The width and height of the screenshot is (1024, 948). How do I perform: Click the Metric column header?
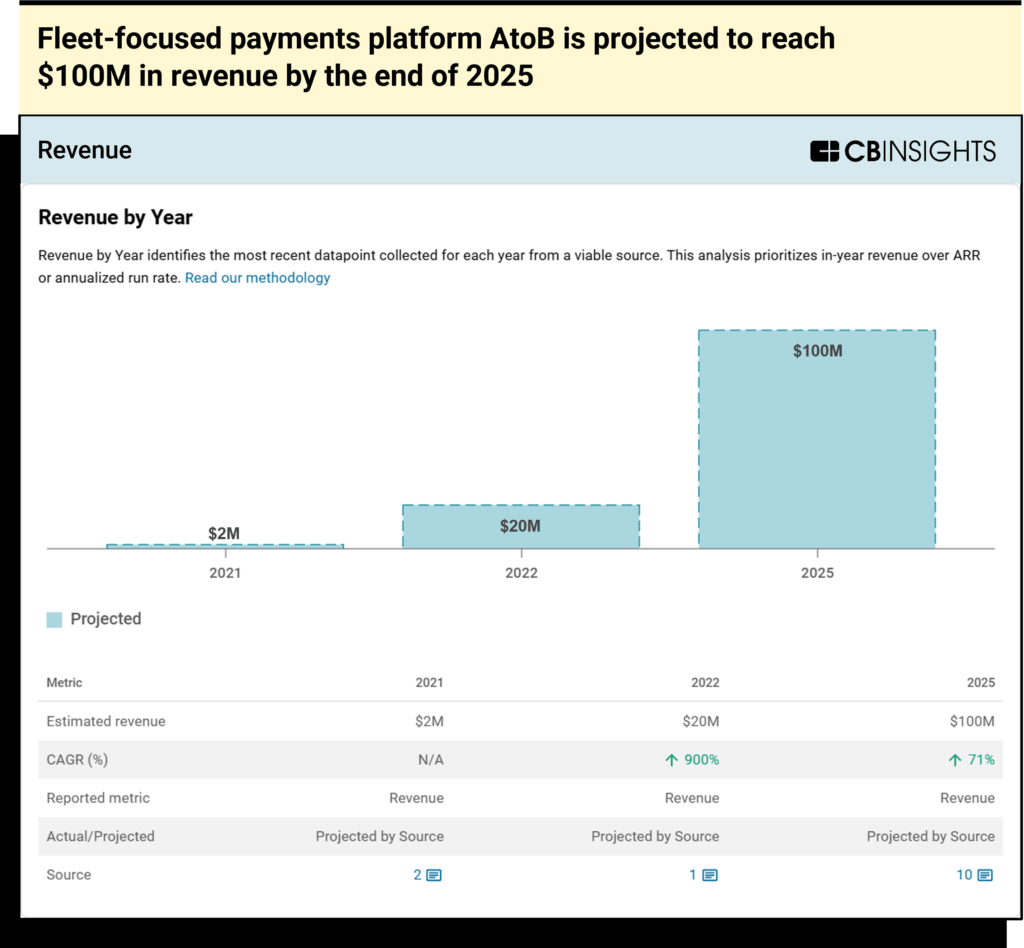(64, 683)
